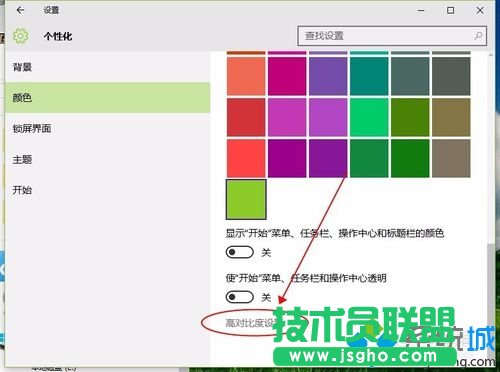Open the 背景 section
500x372 pixels.
point(107,67)
